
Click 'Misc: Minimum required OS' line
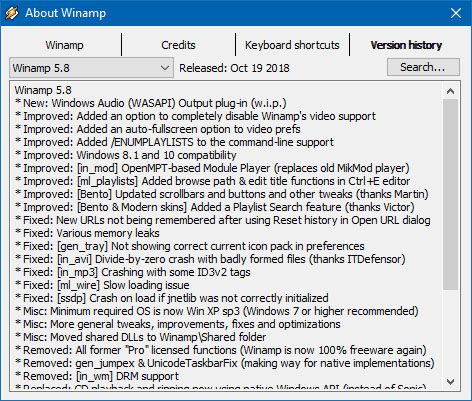(x=217, y=311)
